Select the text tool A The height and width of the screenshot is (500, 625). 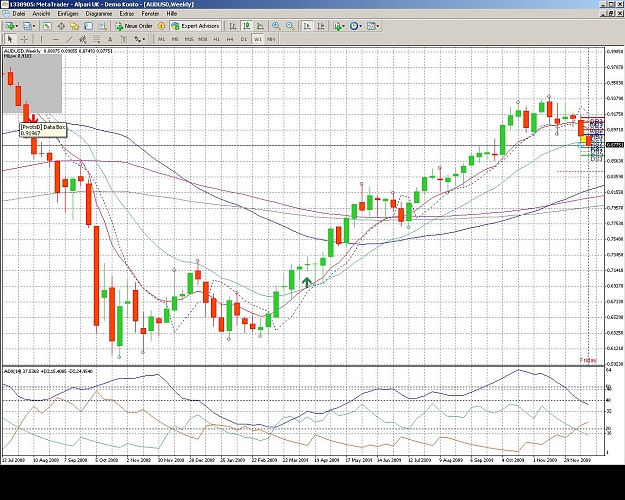point(110,39)
